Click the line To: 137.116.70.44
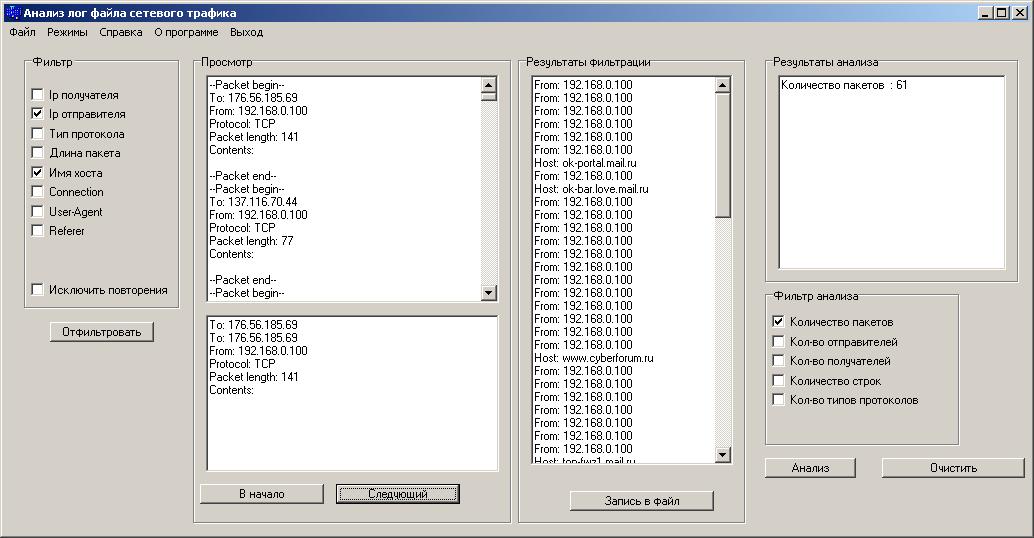 click(x=253, y=202)
